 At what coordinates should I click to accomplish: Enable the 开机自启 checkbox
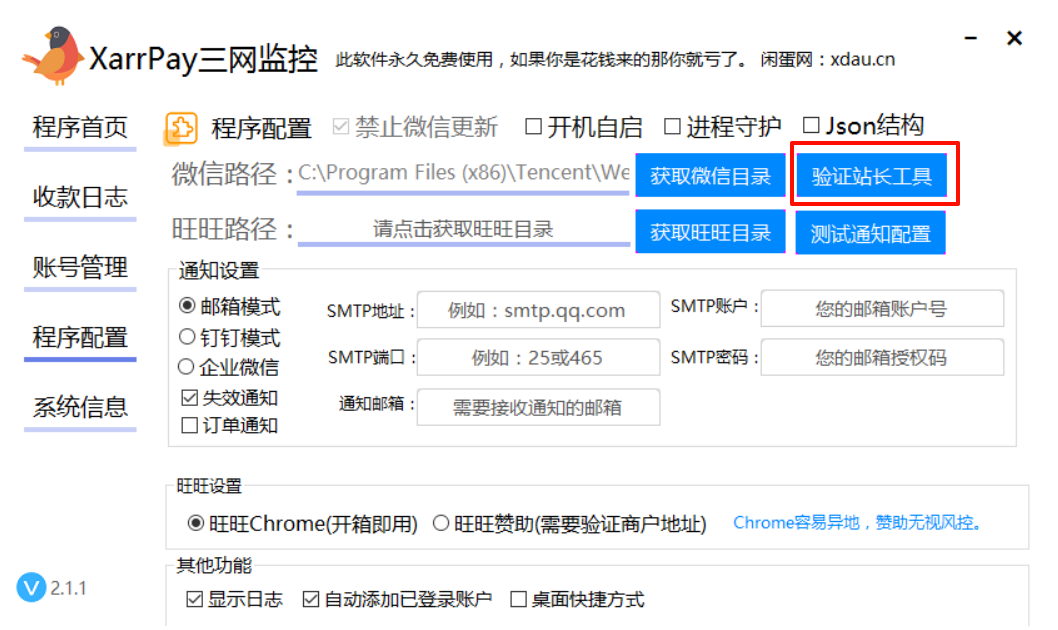pos(532,126)
